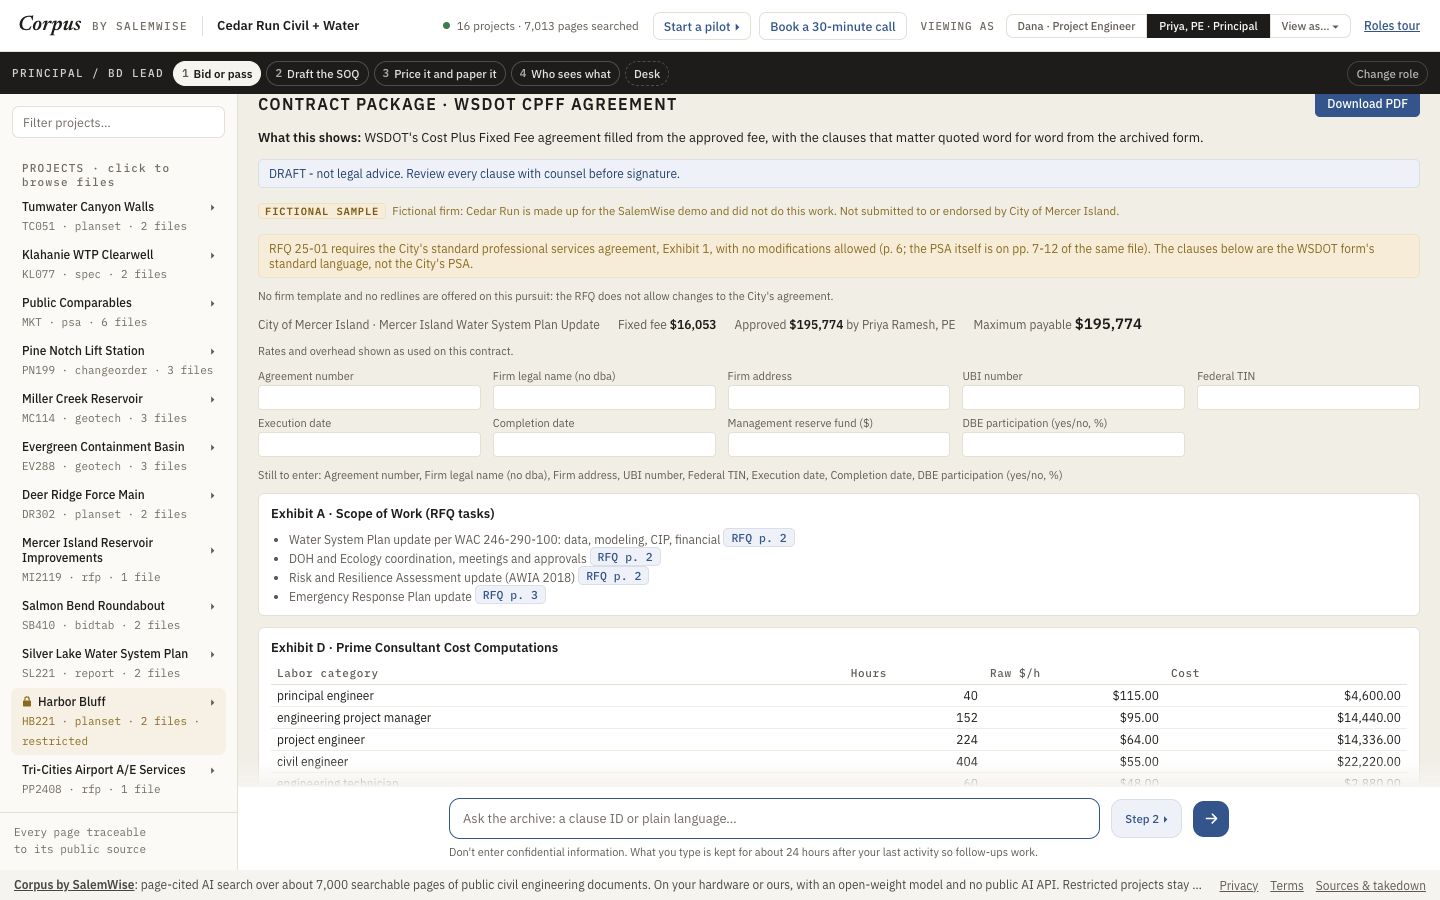Click the Step 2 button
This screenshot has width=1440, height=900.
click(x=1146, y=819)
